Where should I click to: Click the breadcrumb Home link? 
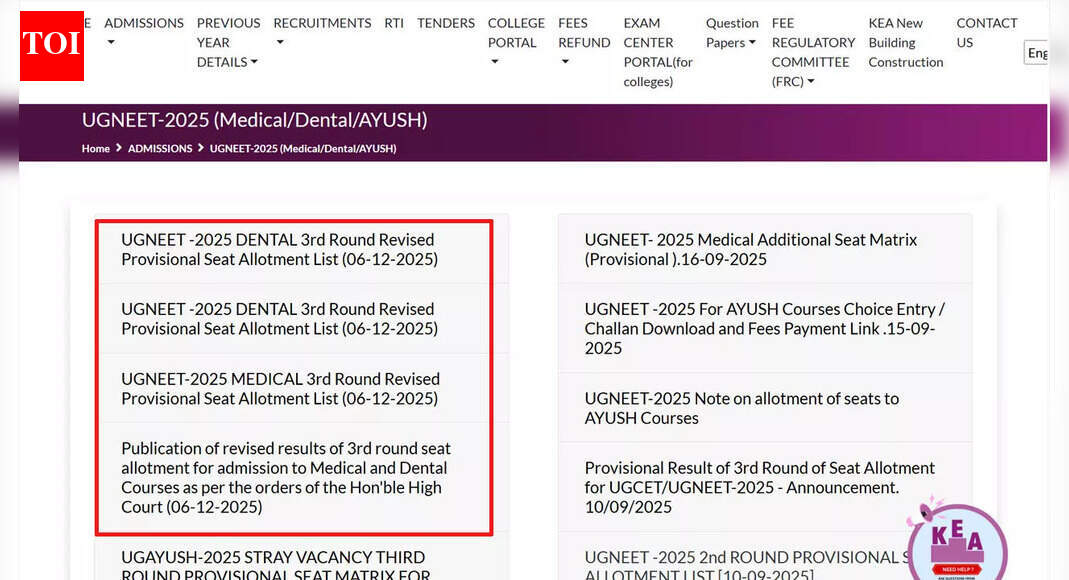point(95,148)
